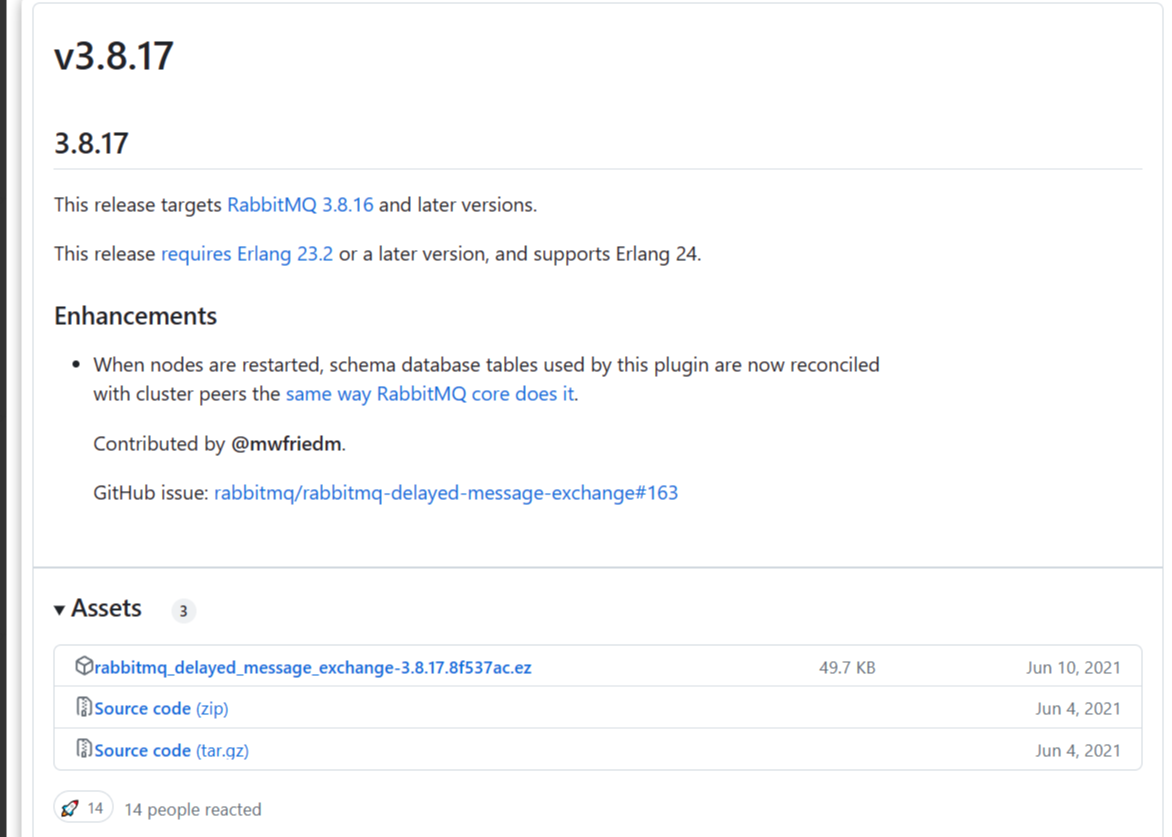Screen dimensions: 1172x837
Task: Open the @mwfriedm contributor profile
Action: click(x=287, y=444)
